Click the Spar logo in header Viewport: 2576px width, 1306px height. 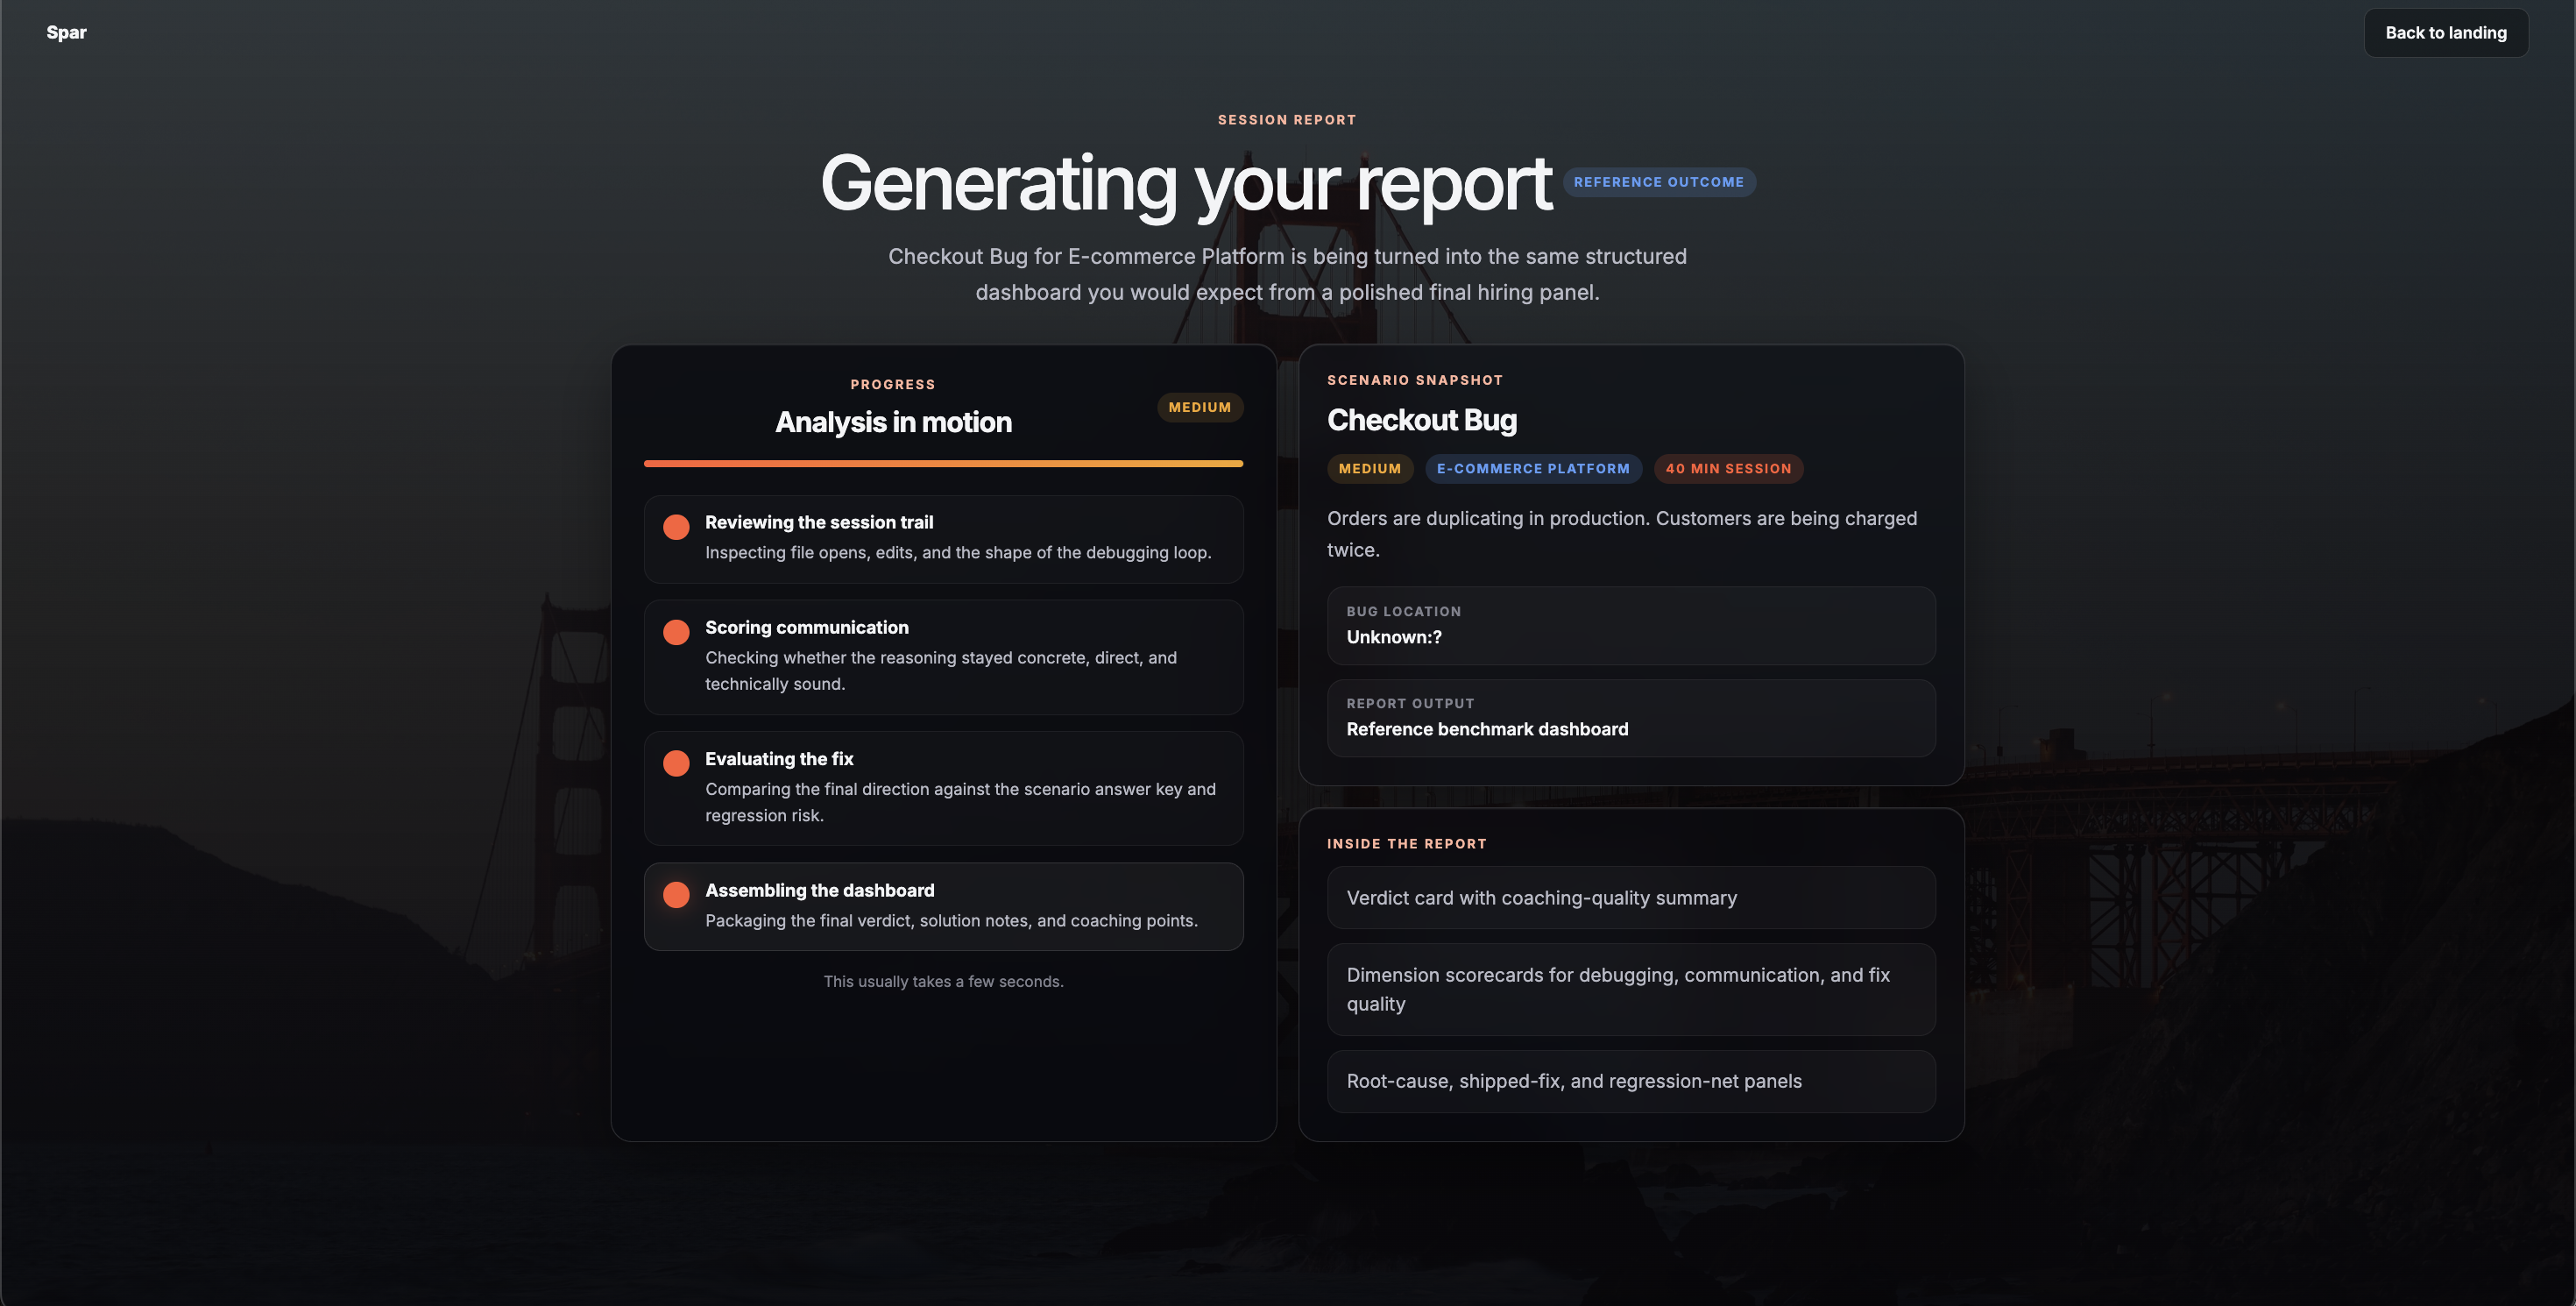[66, 32]
